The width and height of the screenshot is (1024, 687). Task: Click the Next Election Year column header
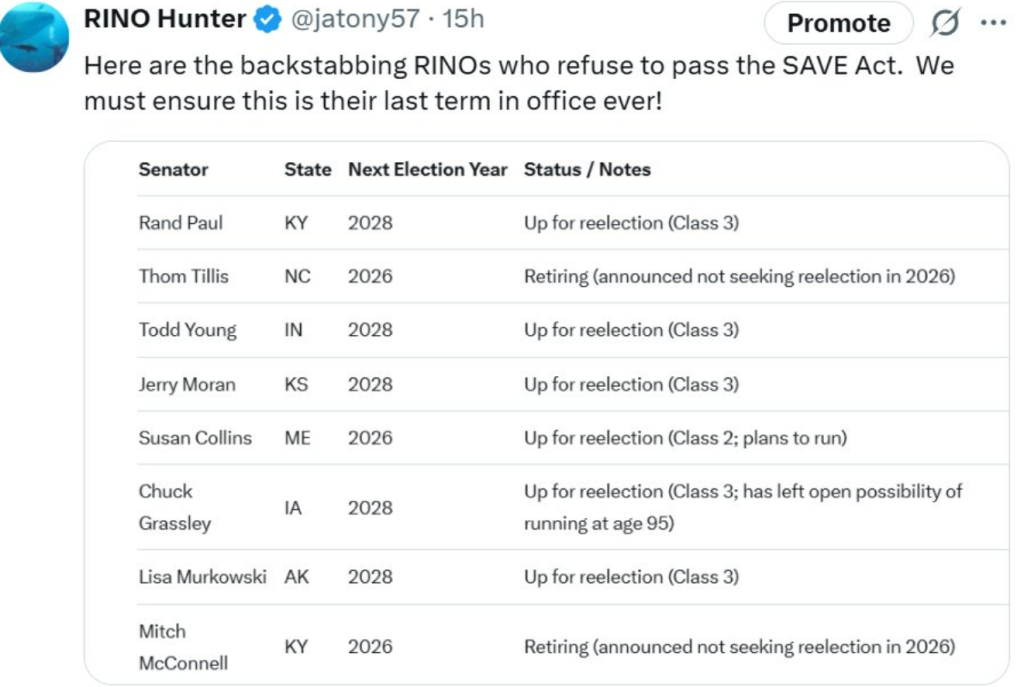tap(427, 169)
